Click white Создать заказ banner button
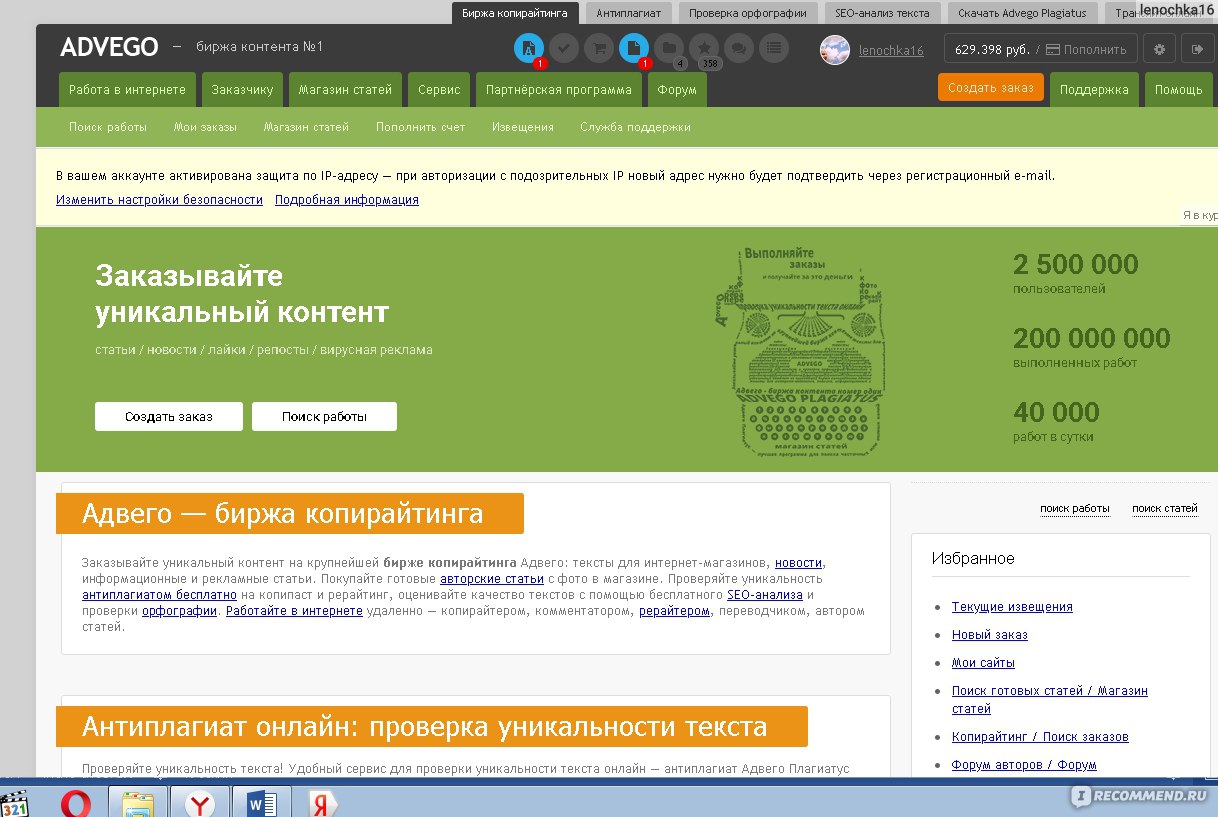The width and height of the screenshot is (1218, 817). (x=169, y=416)
